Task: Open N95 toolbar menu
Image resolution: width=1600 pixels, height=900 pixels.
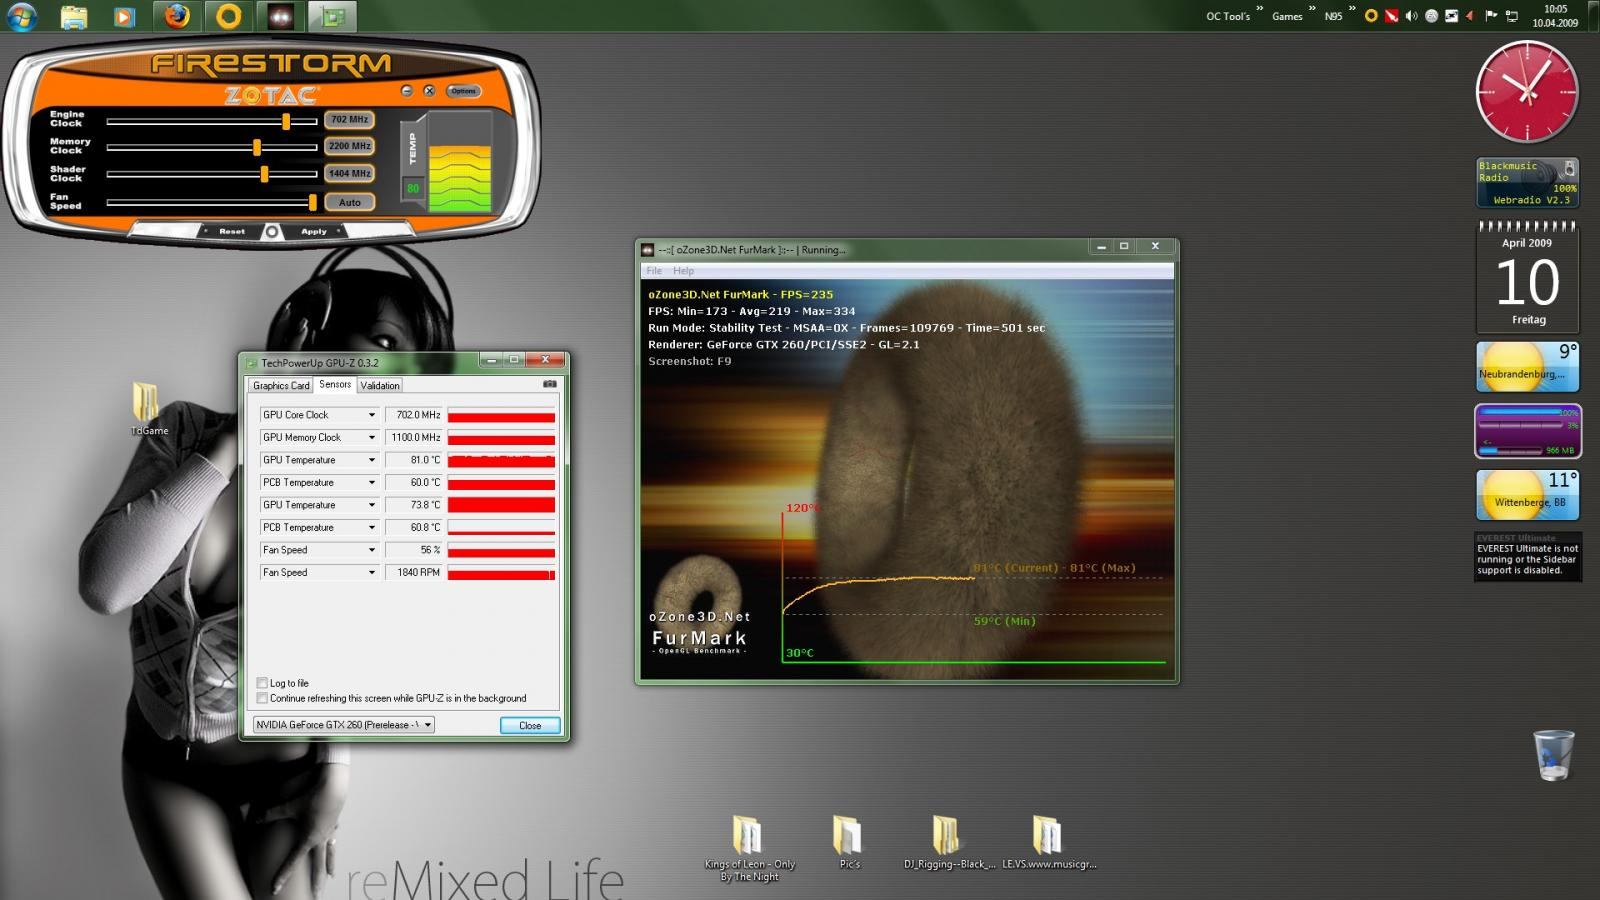Action: pyautogui.click(x=1333, y=16)
